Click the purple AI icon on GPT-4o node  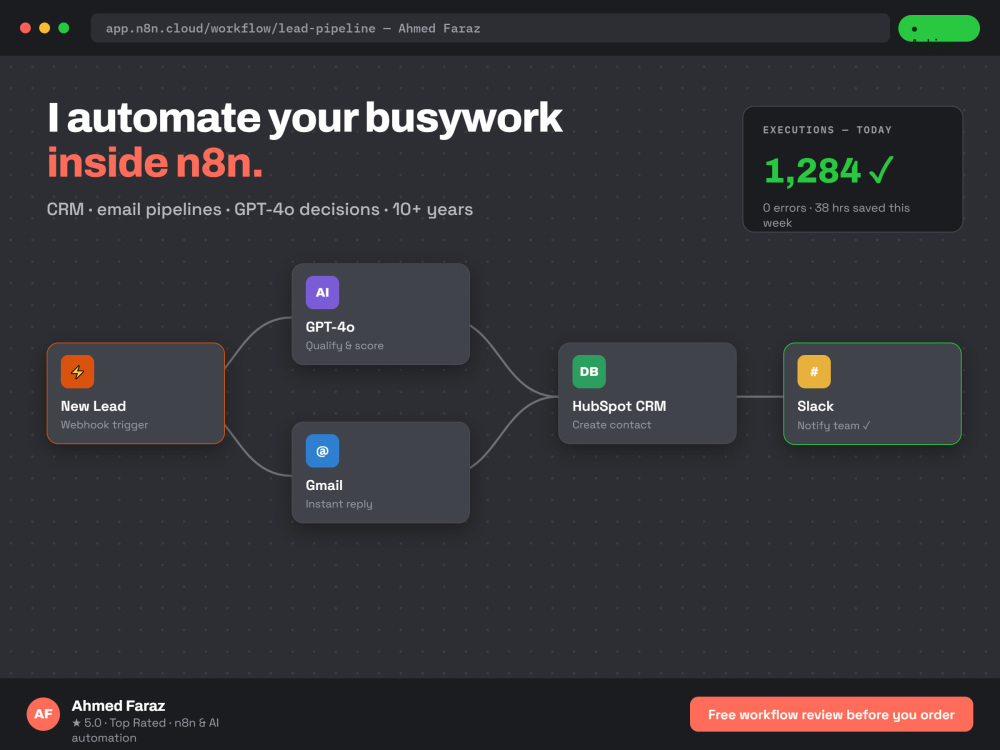click(322, 293)
